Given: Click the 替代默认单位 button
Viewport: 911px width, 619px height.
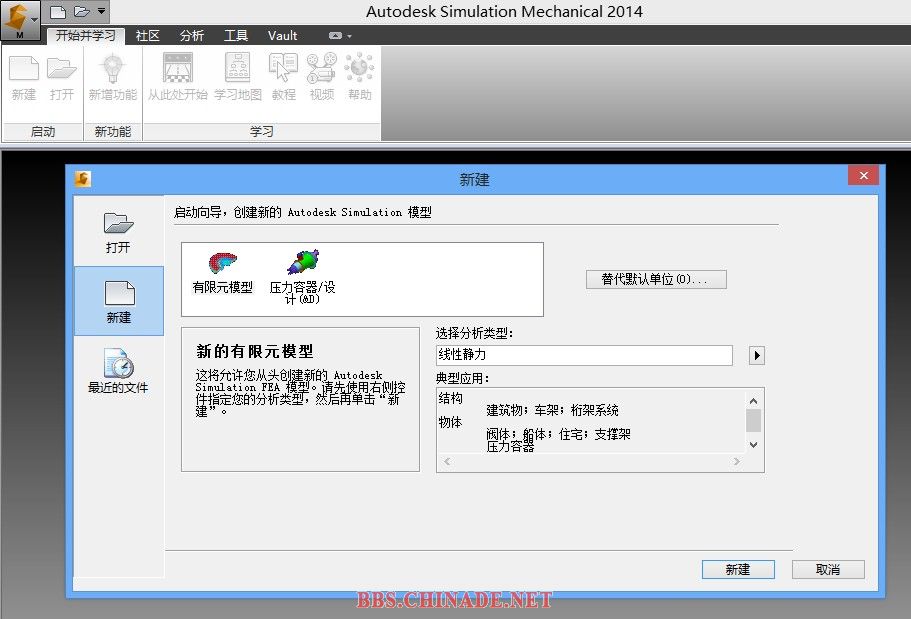Looking at the screenshot, I should 656,279.
